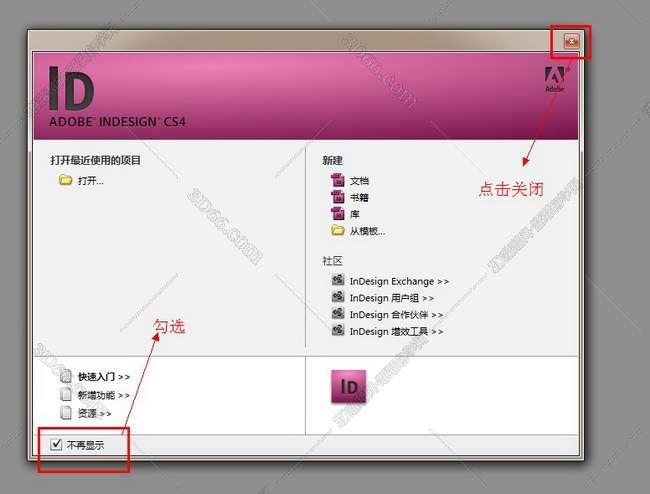Screen dimensions: 650x494
Task: Click the page icon beside 新增功能
Action: coord(66,394)
